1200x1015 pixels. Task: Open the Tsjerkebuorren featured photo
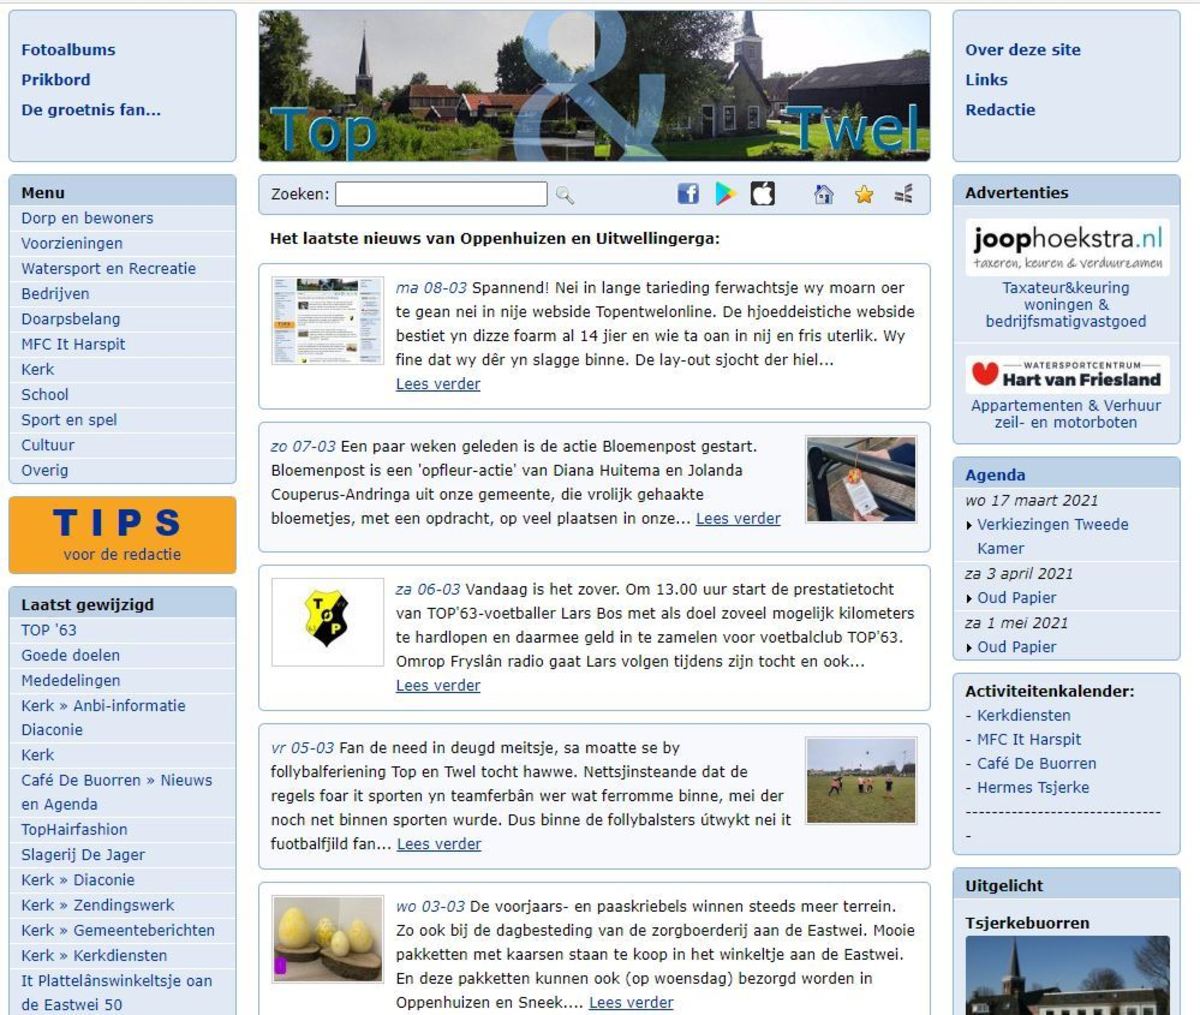[x=1067, y=975]
